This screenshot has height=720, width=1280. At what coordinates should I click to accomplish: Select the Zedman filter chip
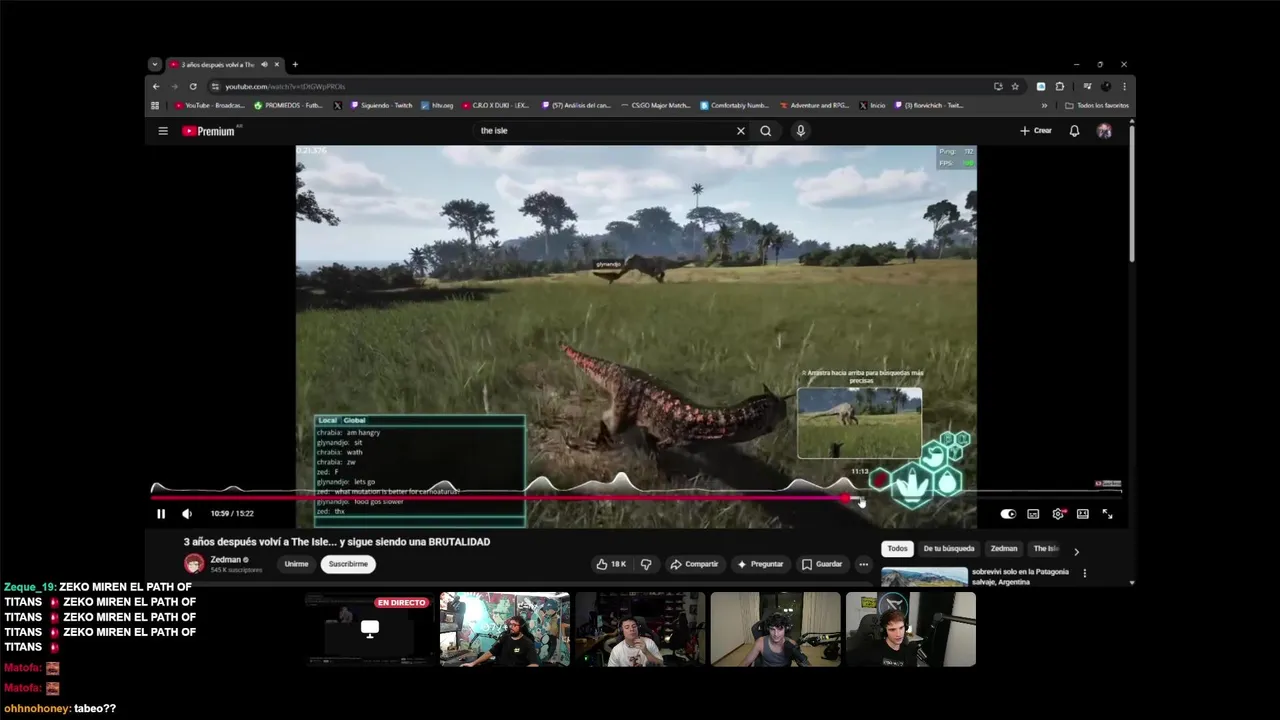1004,549
